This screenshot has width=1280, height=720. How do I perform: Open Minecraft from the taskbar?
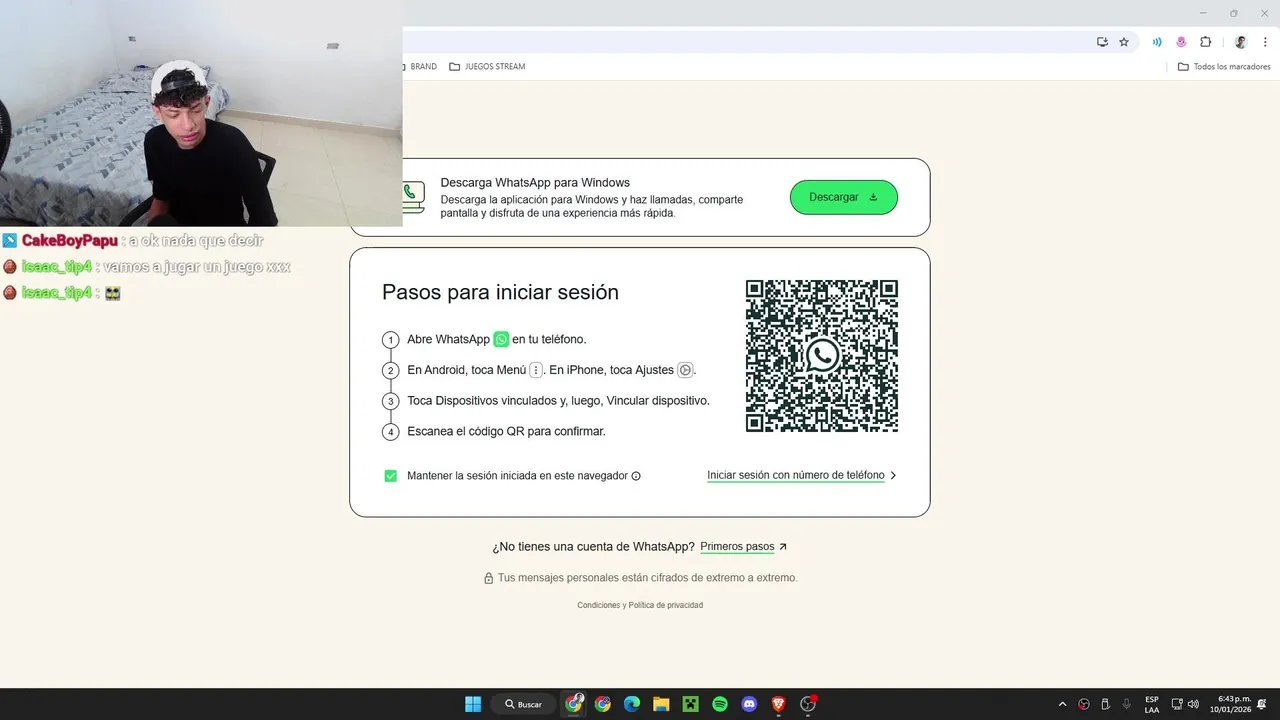click(691, 704)
